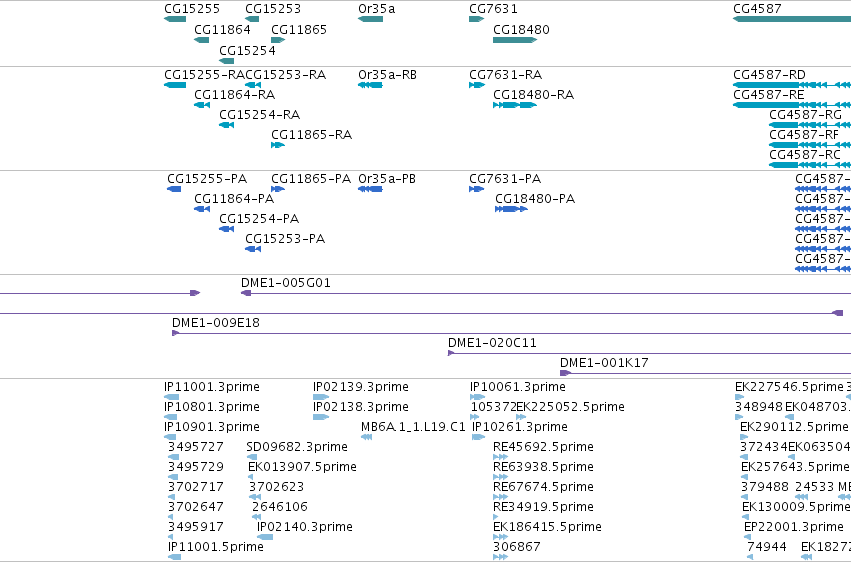Click the EK013907.5prime EST label
The image size is (851, 562).
tap(302, 467)
